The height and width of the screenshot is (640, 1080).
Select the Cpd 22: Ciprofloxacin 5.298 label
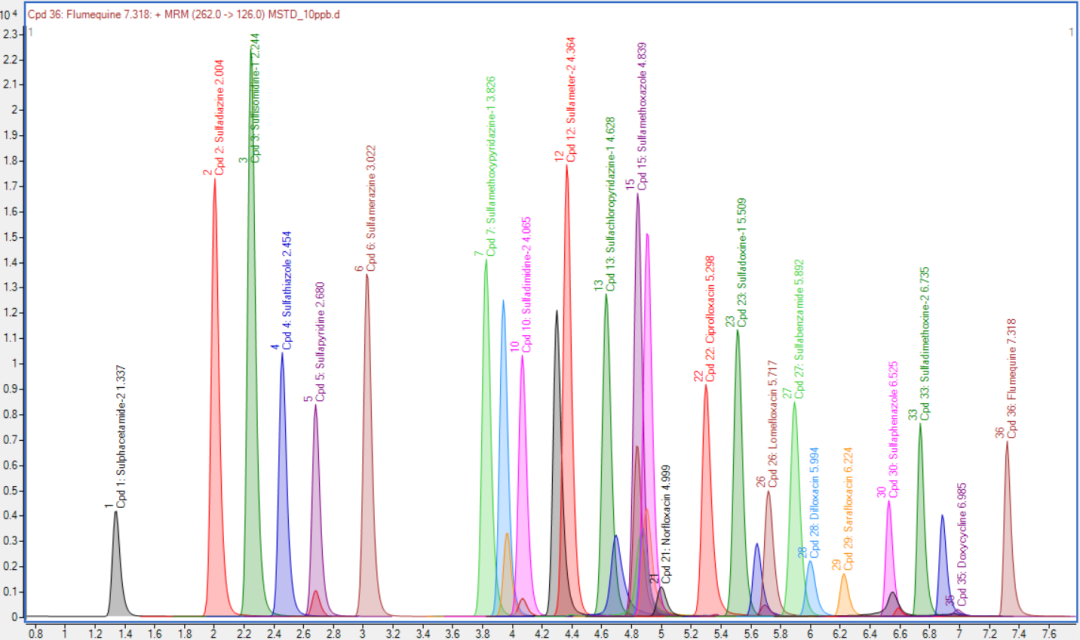pyautogui.click(x=710, y=319)
